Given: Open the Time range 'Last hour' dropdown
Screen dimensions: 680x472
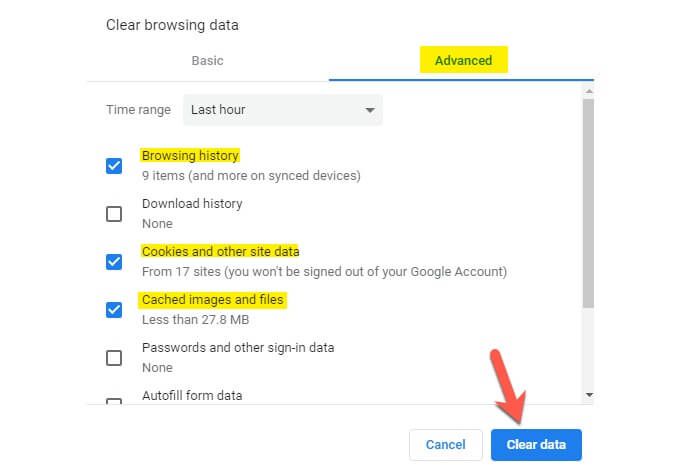Looking at the screenshot, I should [282, 110].
